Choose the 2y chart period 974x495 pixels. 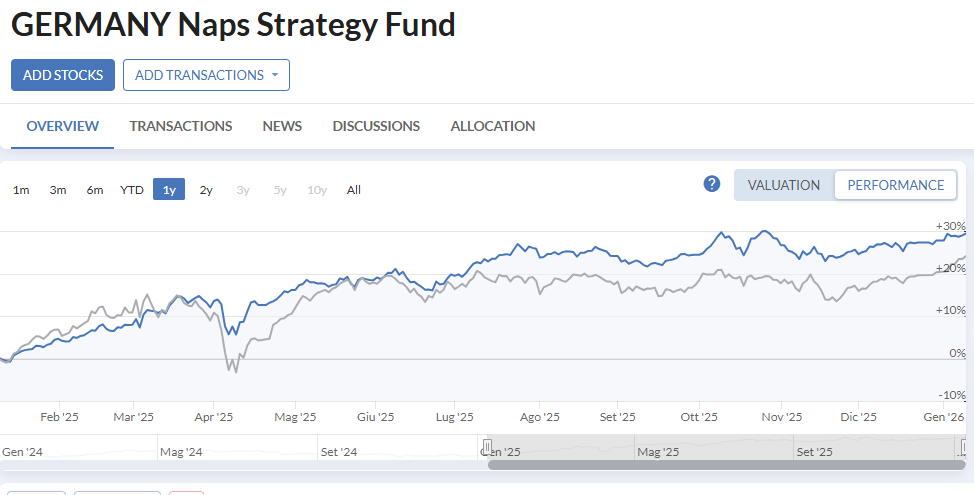point(206,189)
